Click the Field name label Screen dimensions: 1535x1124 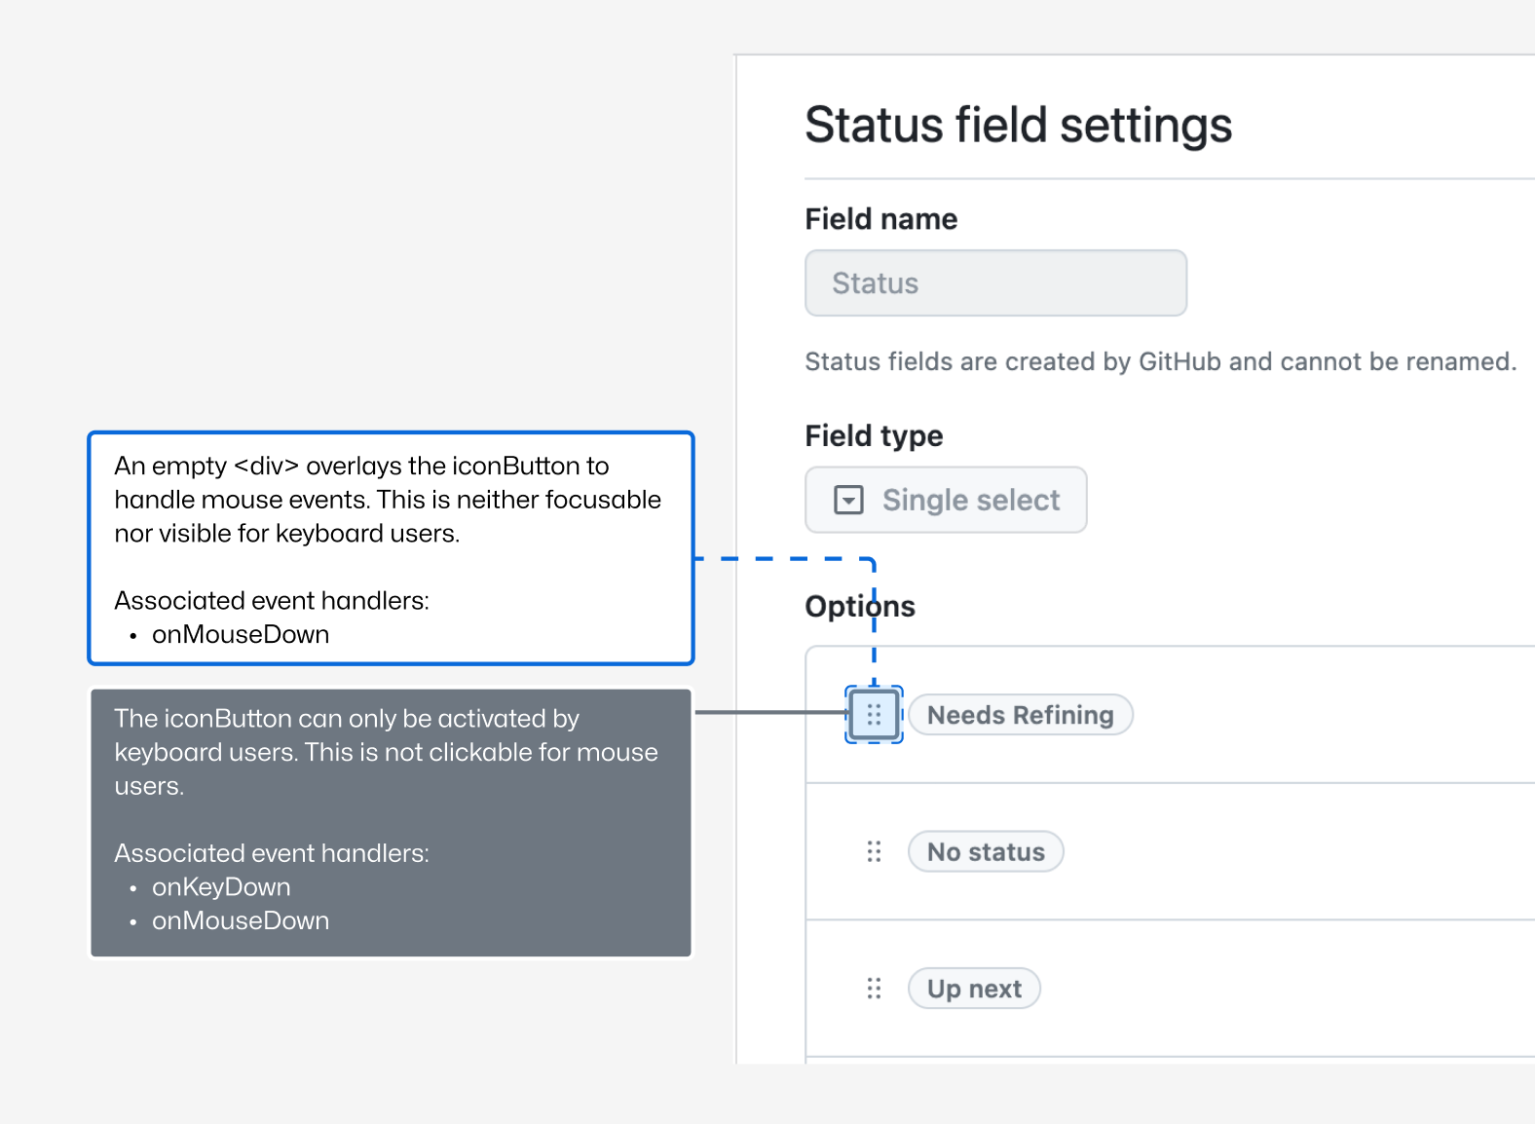click(x=881, y=219)
